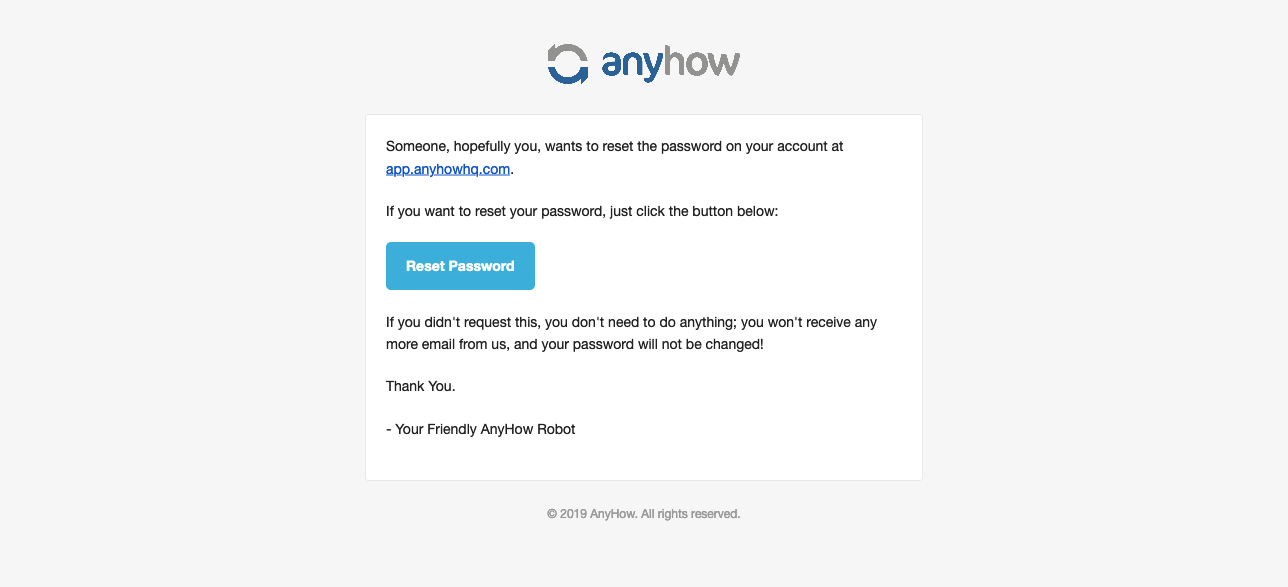Open the app.anyhowhq.com link
This screenshot has height=587, width=1288.
tap(448, 169)
